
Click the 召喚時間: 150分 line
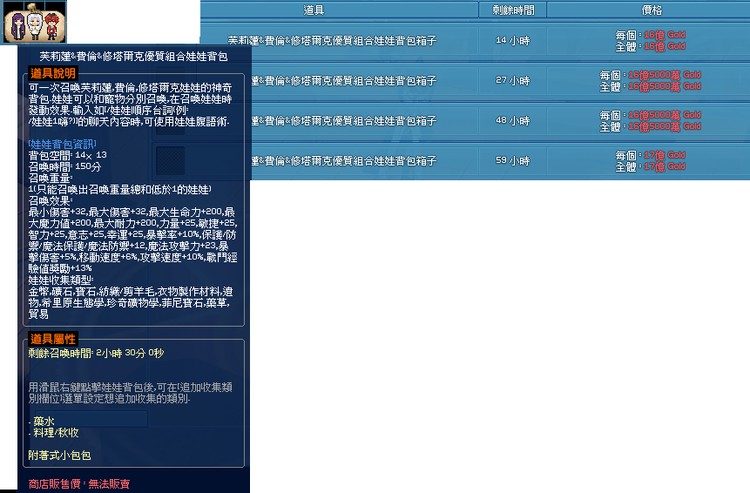(65, 167)
